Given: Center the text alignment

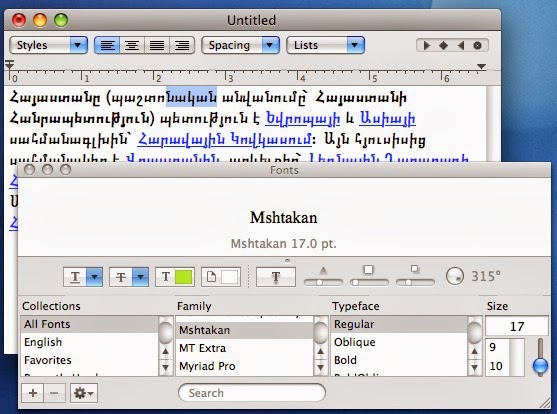Looking at the screenshot, I should pos(132,45).
